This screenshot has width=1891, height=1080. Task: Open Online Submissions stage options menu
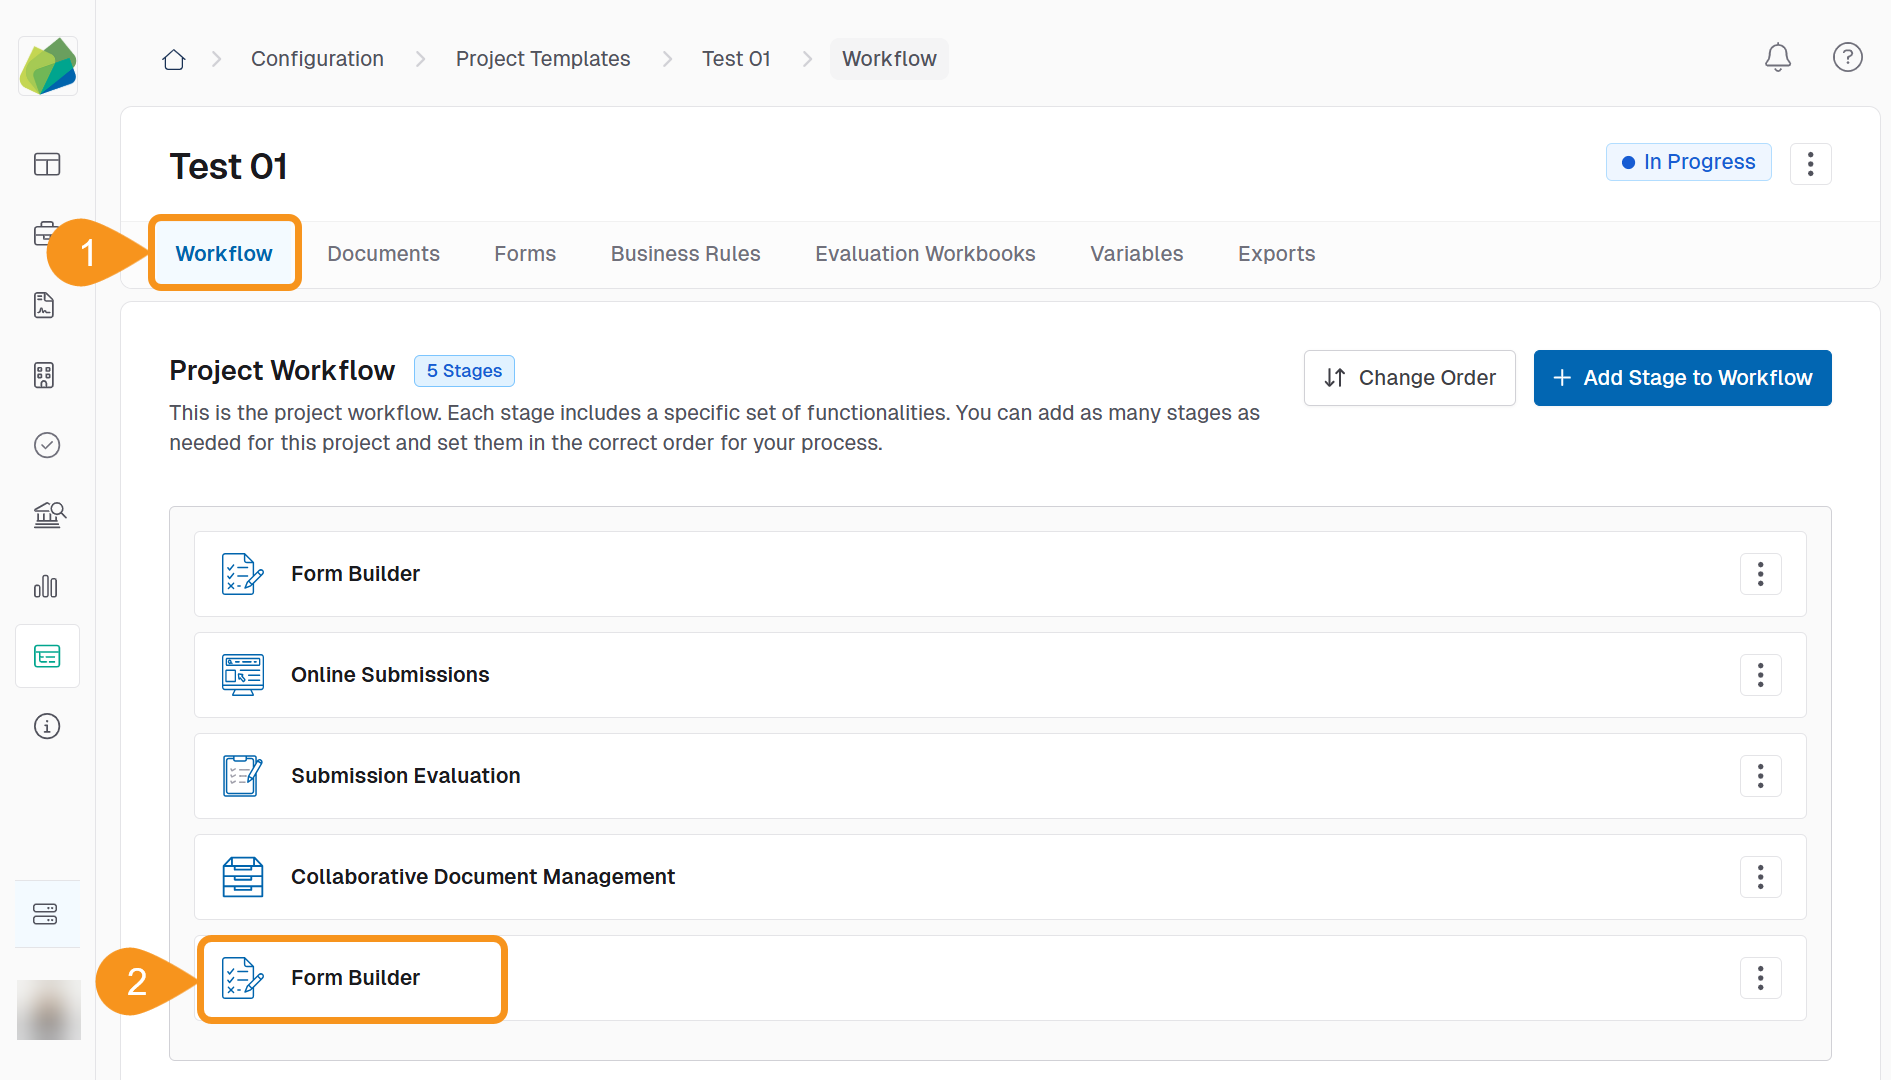pyautogui.click(x=1760, y=675)
